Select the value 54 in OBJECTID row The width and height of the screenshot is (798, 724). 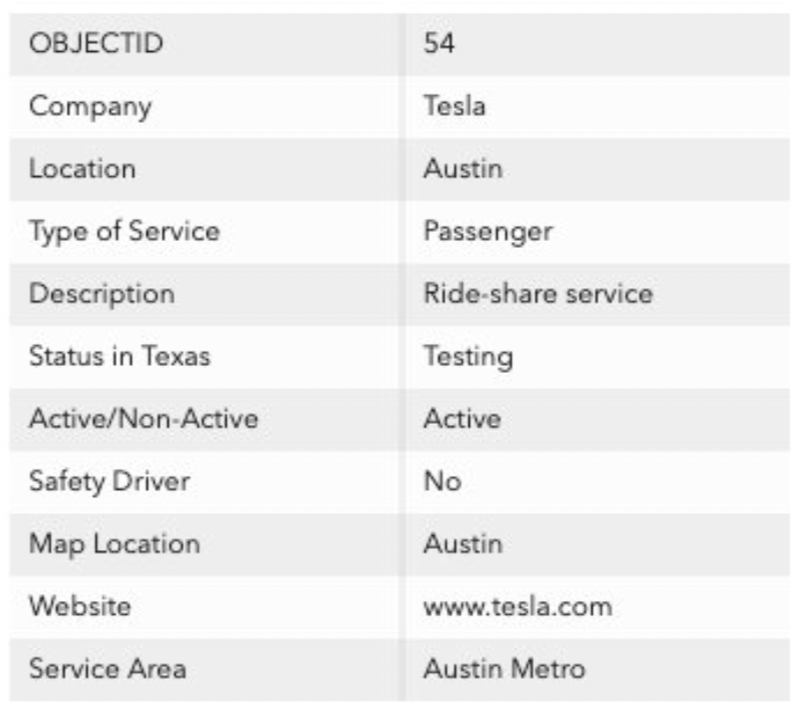coord(439,45)
